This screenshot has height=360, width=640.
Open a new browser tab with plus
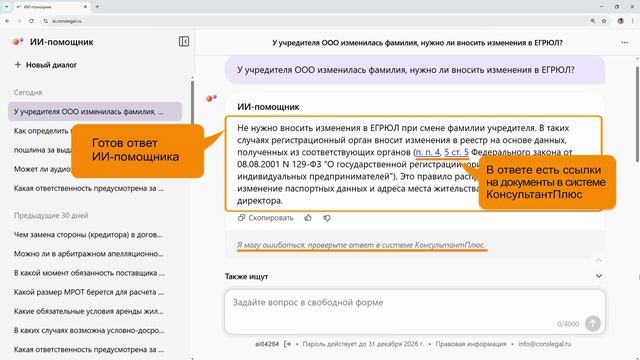97,7
